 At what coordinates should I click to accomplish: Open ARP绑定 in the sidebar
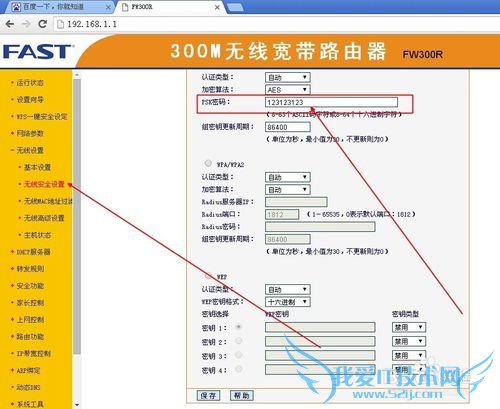click(28, 370)
